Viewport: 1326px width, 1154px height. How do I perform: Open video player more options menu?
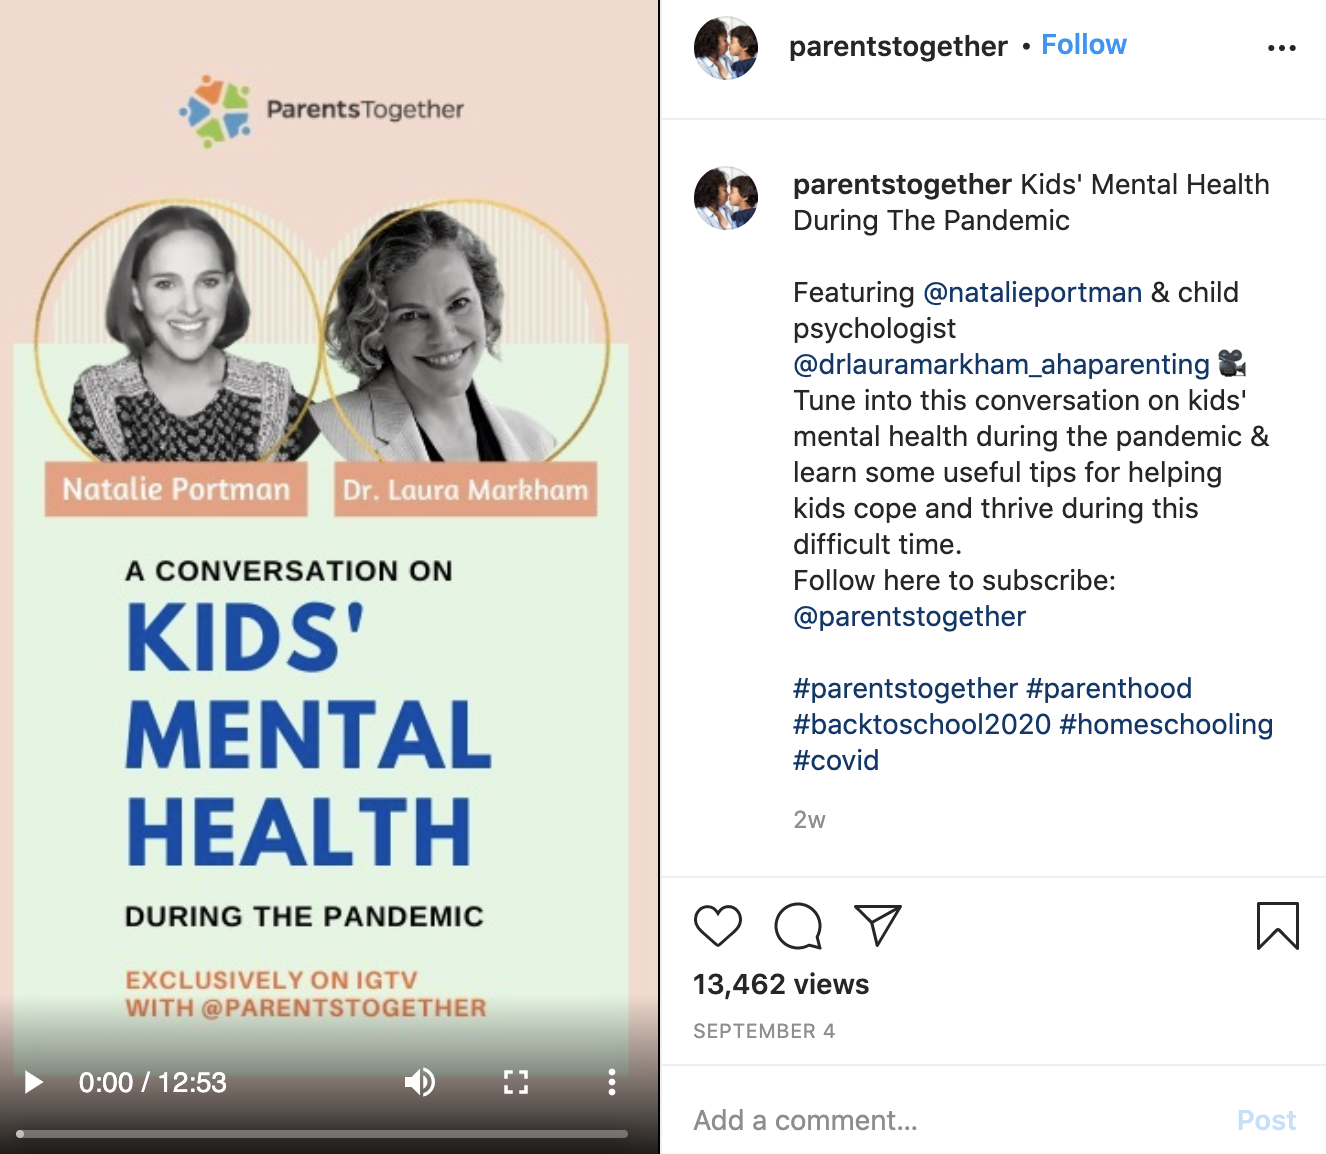tap(612, 1082)
